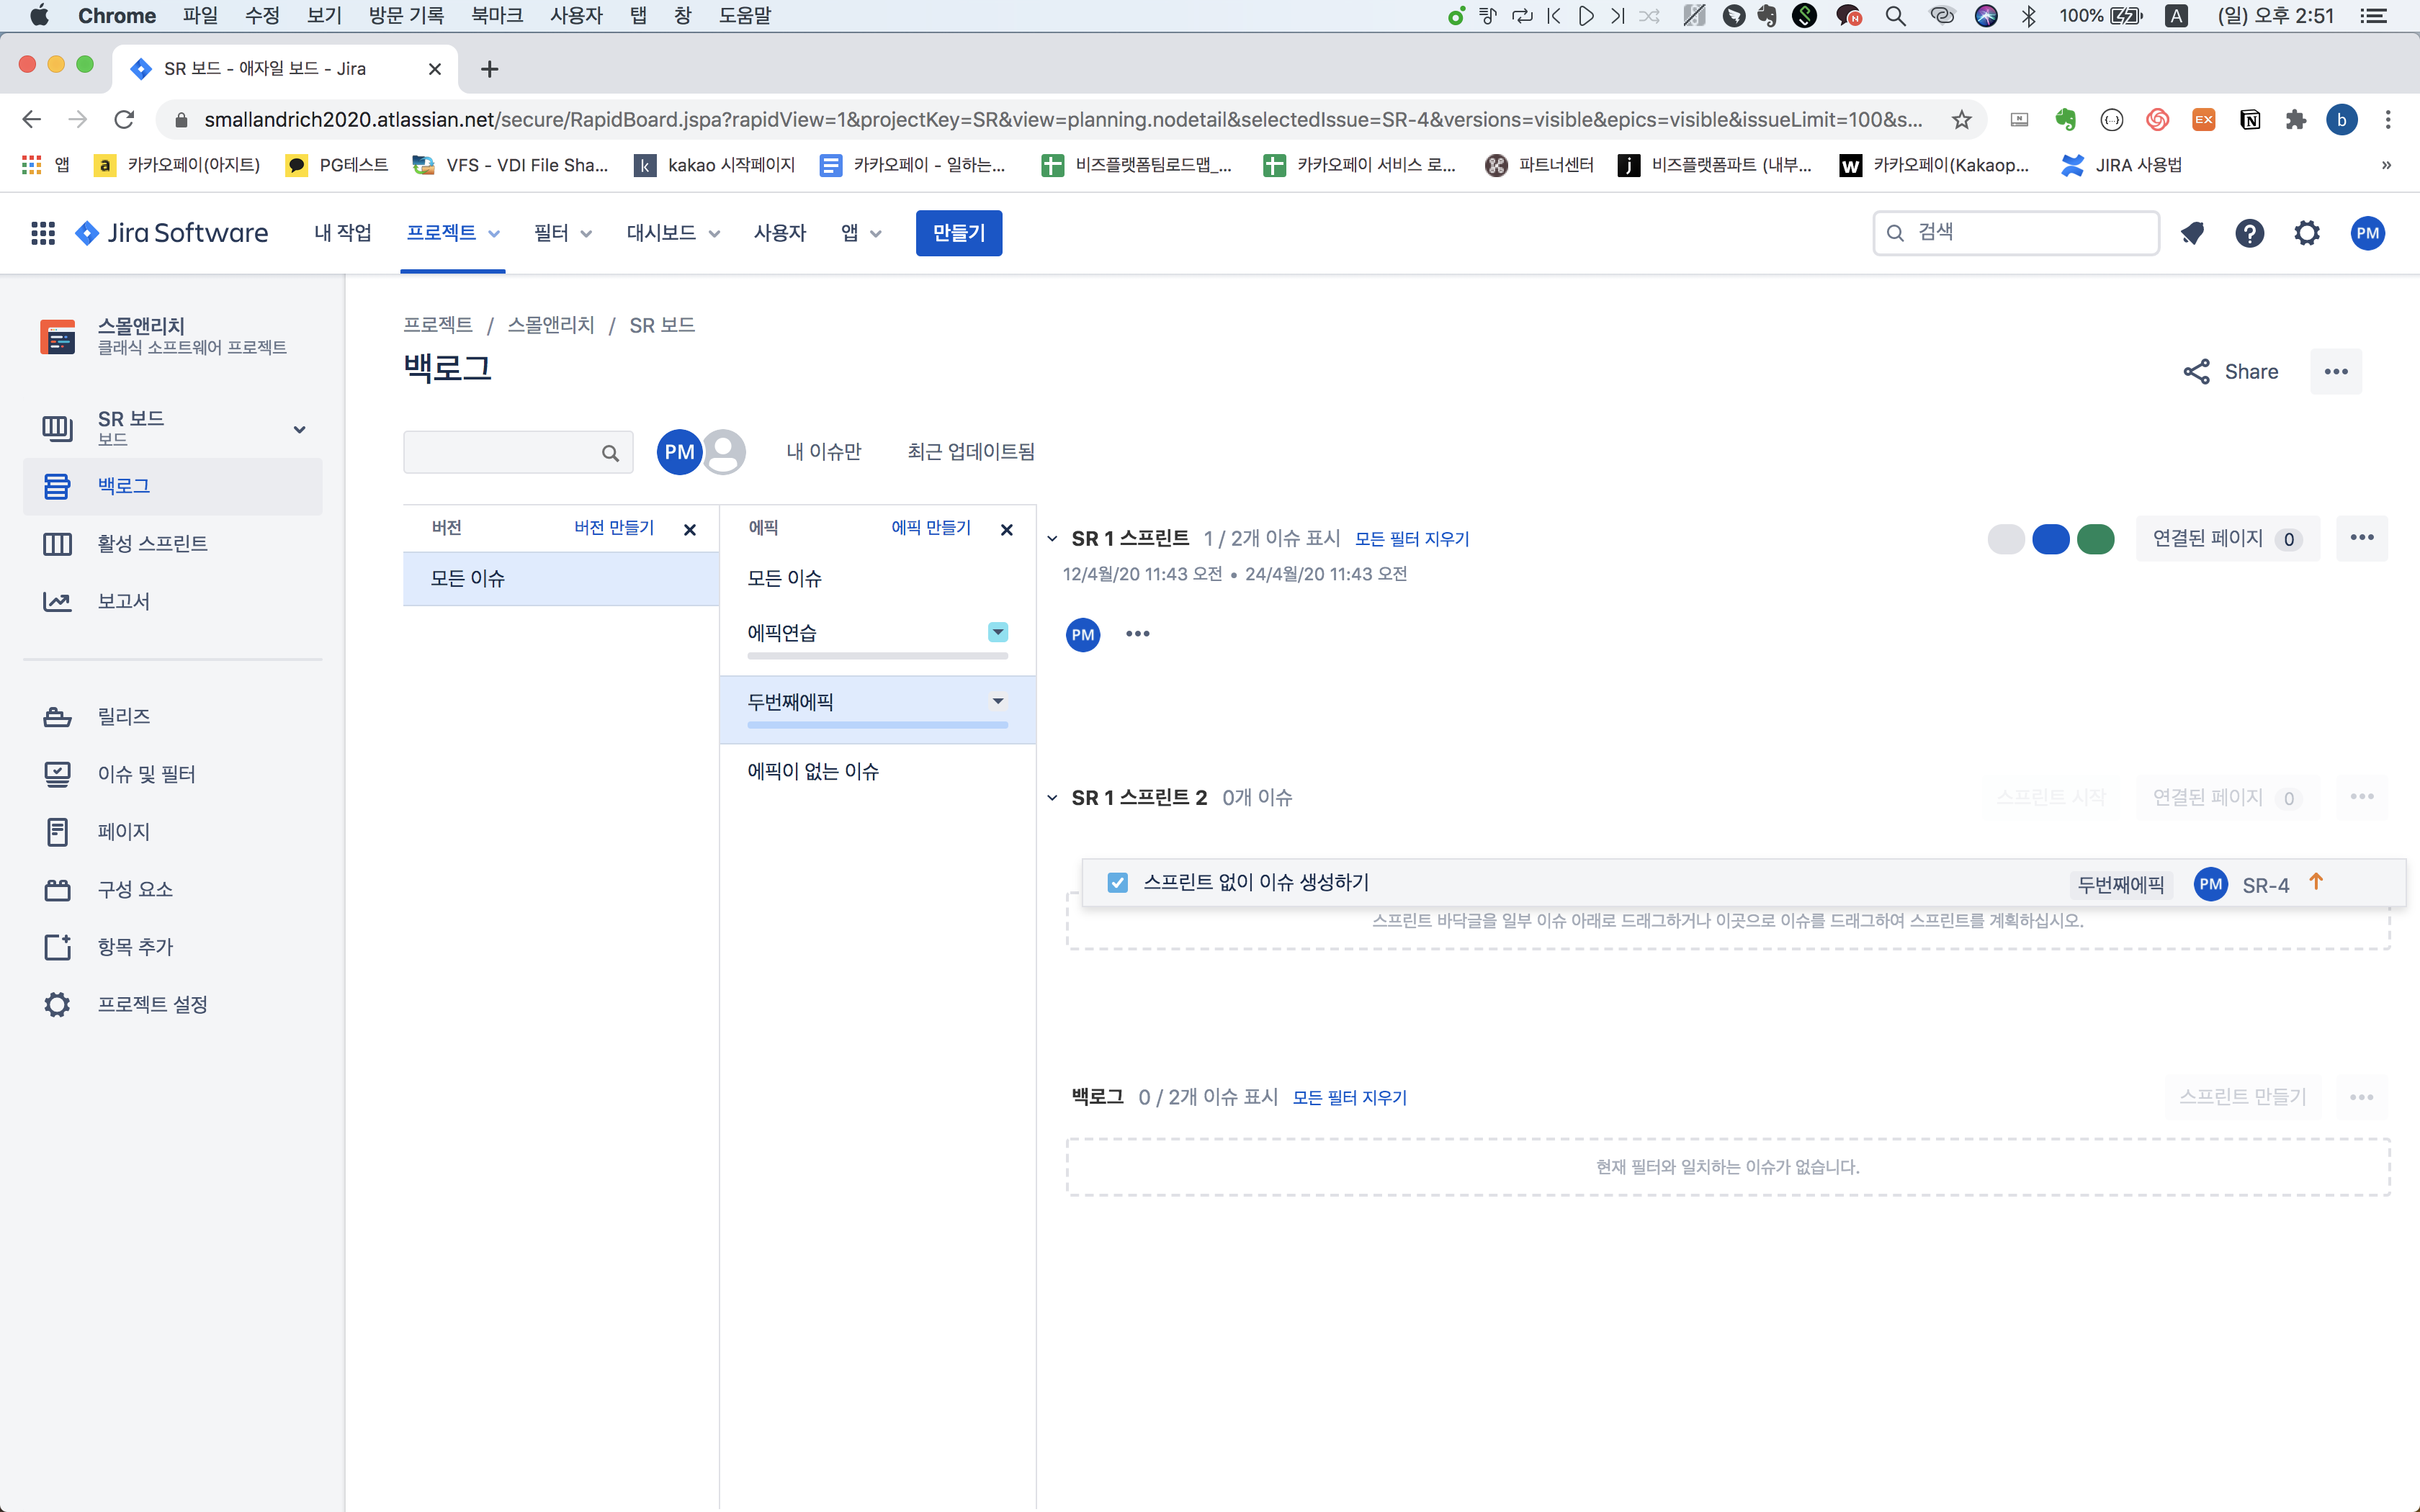The width and height of the screenshot is (2420, 1512).
Task: Open the 필터 dropdown in top navigation
Action: 562,233
